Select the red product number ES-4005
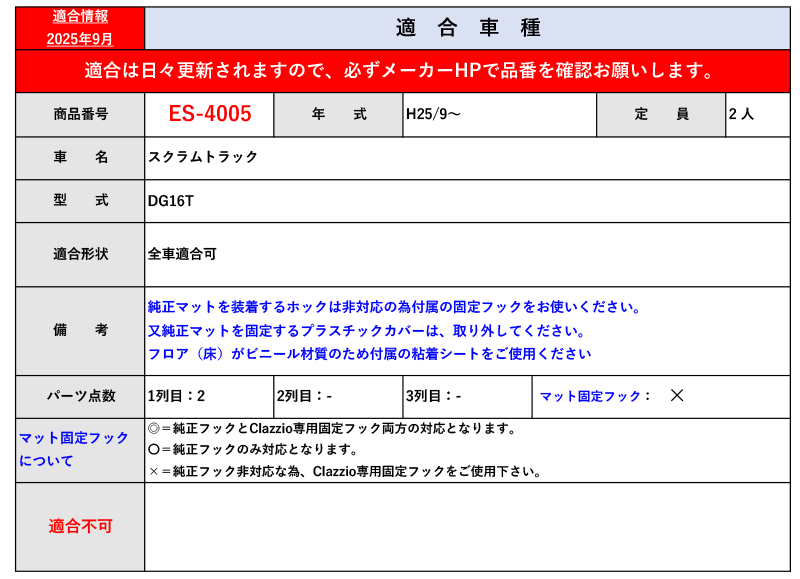 point(209,114)
